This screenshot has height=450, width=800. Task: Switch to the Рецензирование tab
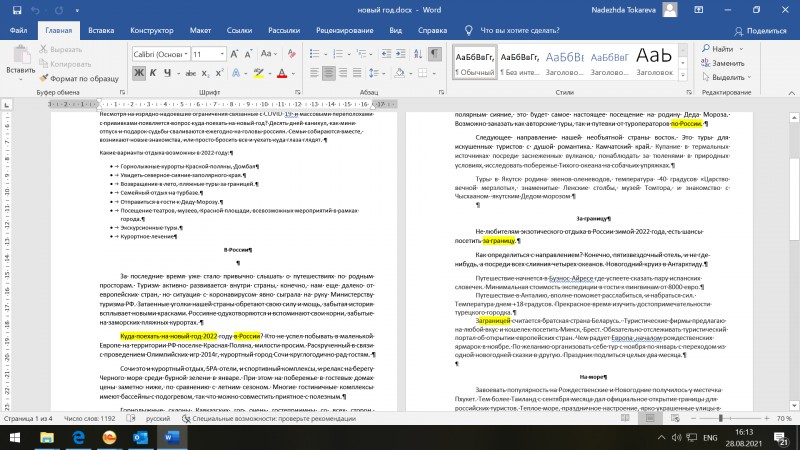pos(344,30)
